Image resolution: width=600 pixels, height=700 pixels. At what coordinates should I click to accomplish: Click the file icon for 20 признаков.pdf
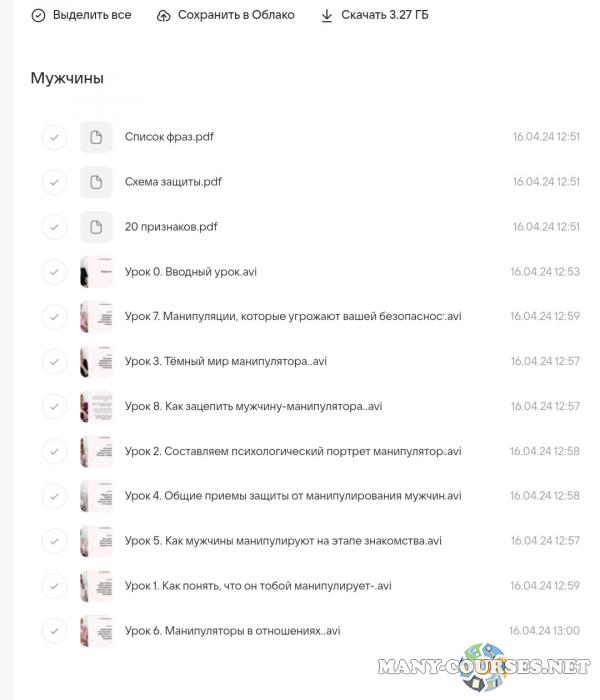(x=96, y=227)
